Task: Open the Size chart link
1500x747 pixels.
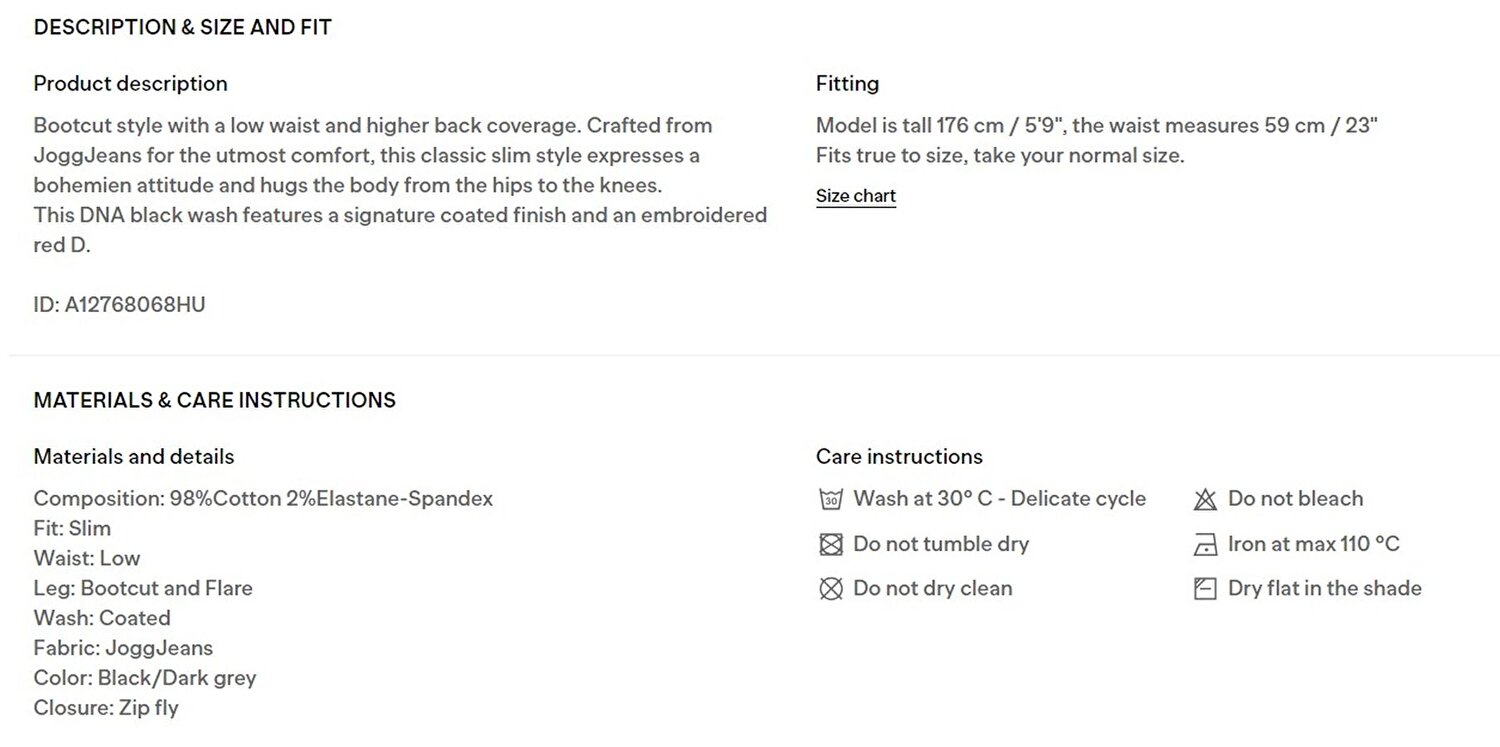Action: tap(856, 196)
